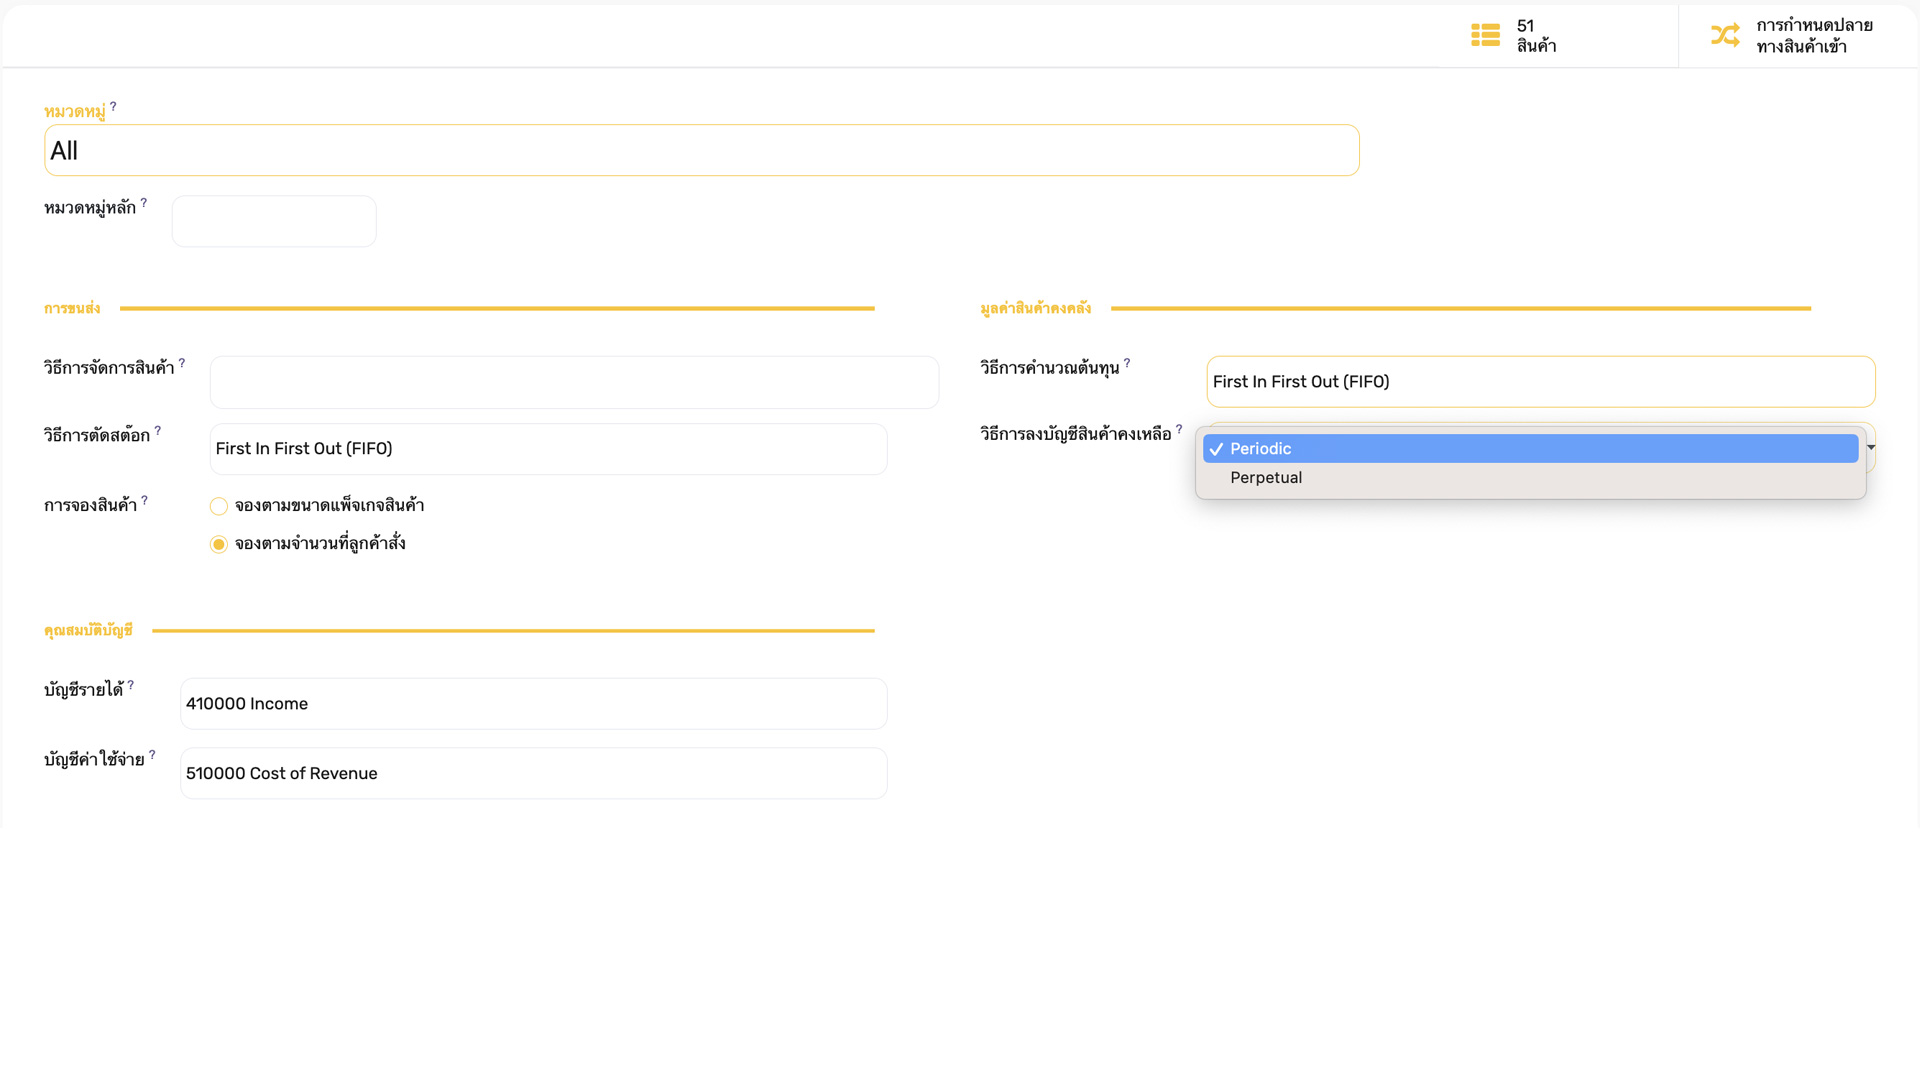Click the help mark beside วิธีการตัดสต๊อก
Image resolution: width=1920 pixels, height=1080 pixels.
point(158,430)
